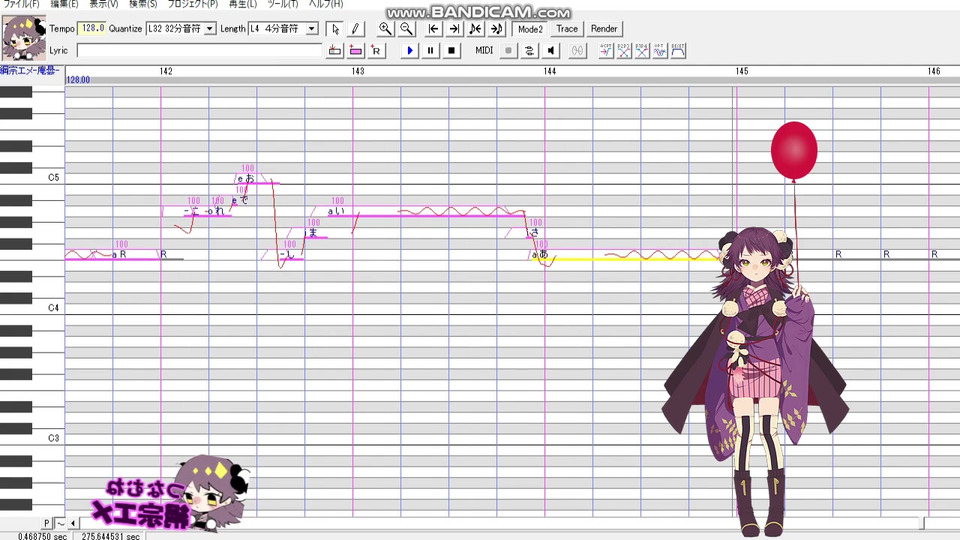This screenshot has width=960, height=540.
Task: Click measure 144 on the ruler
Action: pos(550,71)
